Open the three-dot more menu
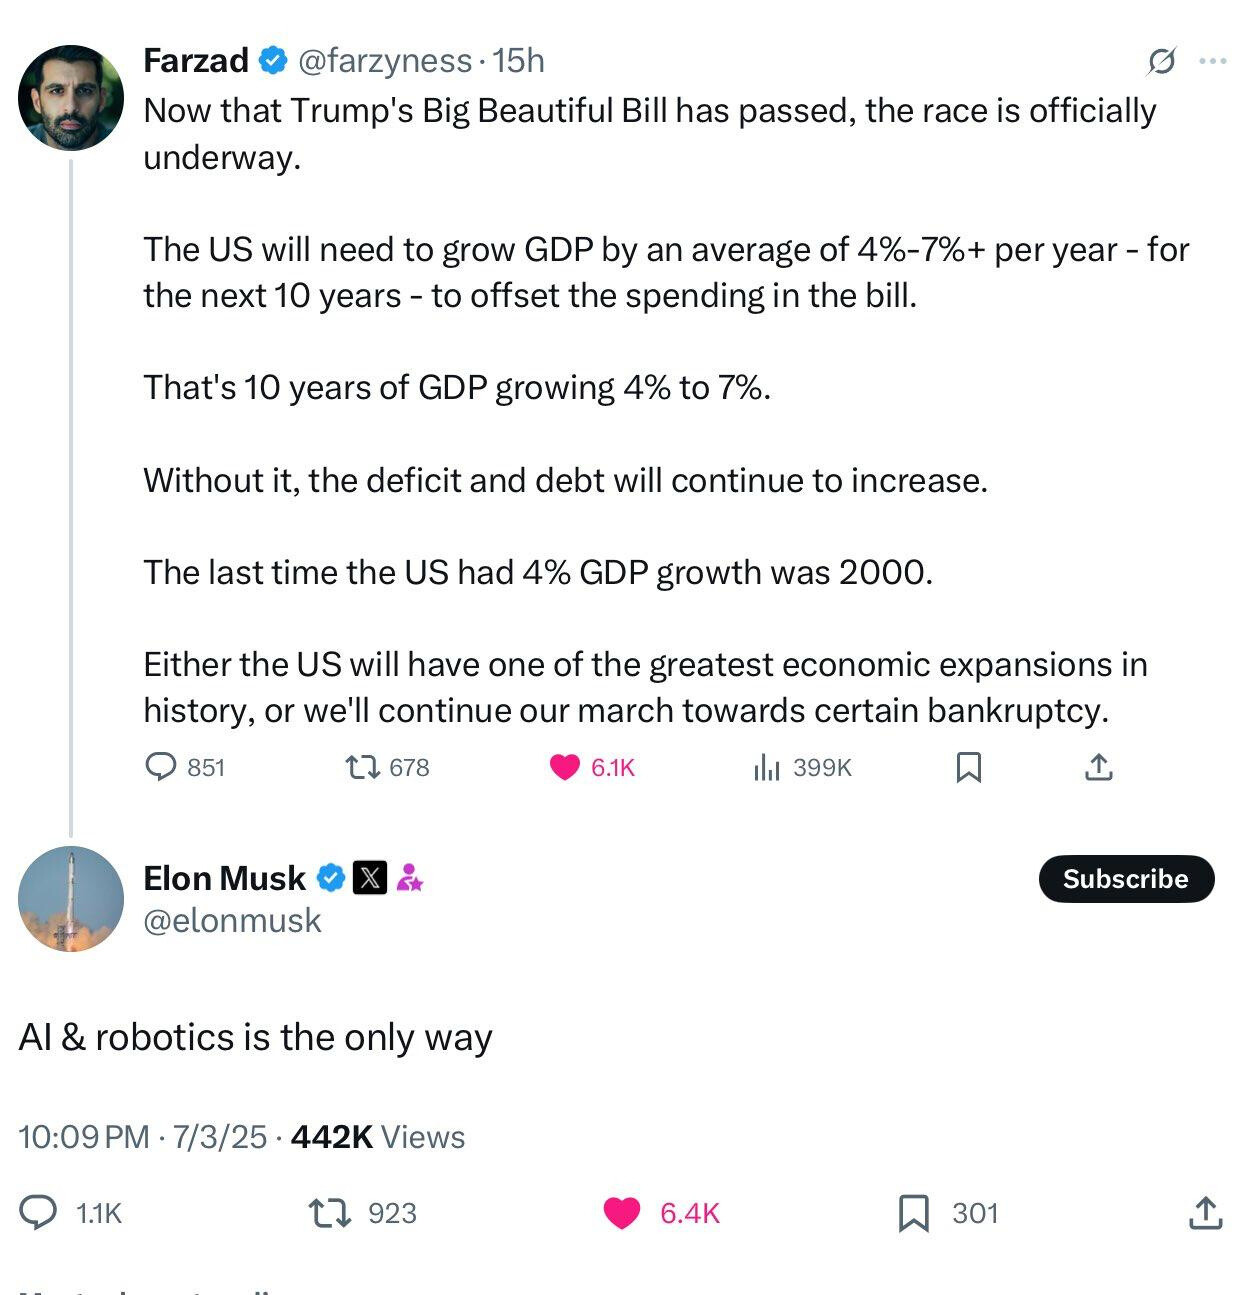Viewport: 1249px width, 1295px height. (1212, 62)
